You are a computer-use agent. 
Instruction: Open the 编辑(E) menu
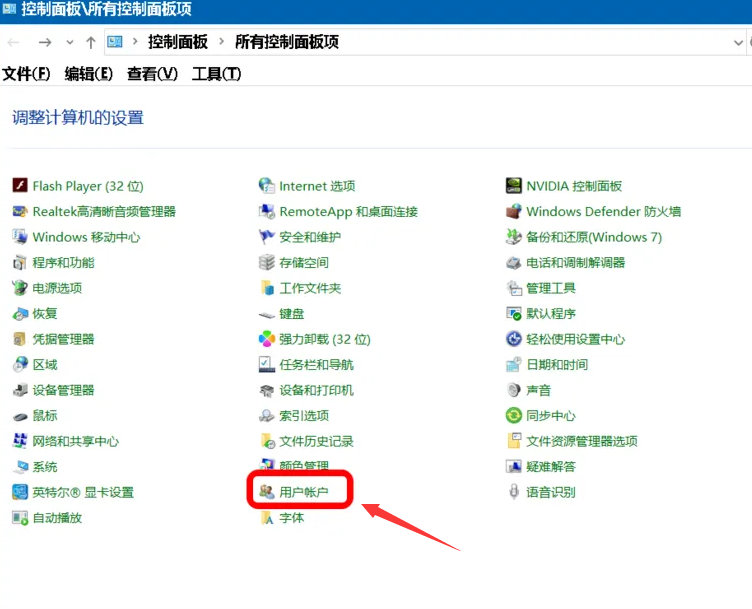[x=89, y=74]
